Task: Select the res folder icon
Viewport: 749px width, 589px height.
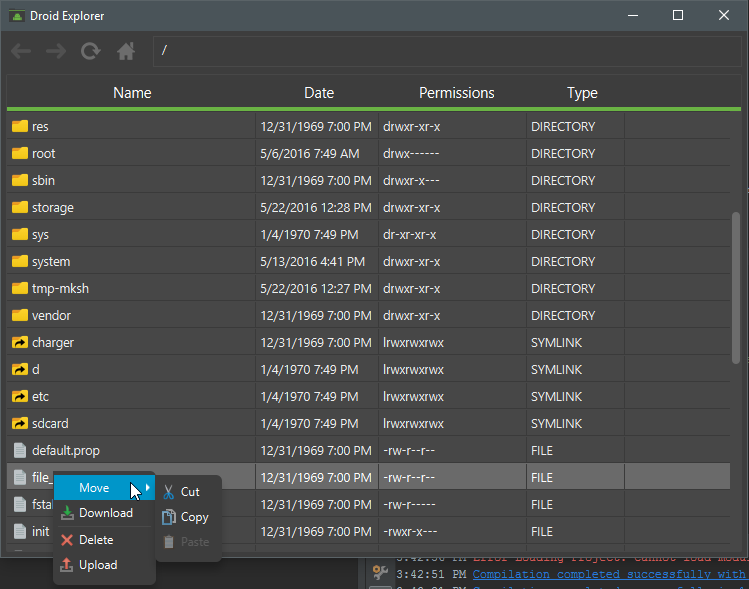Action: (20, 126)
